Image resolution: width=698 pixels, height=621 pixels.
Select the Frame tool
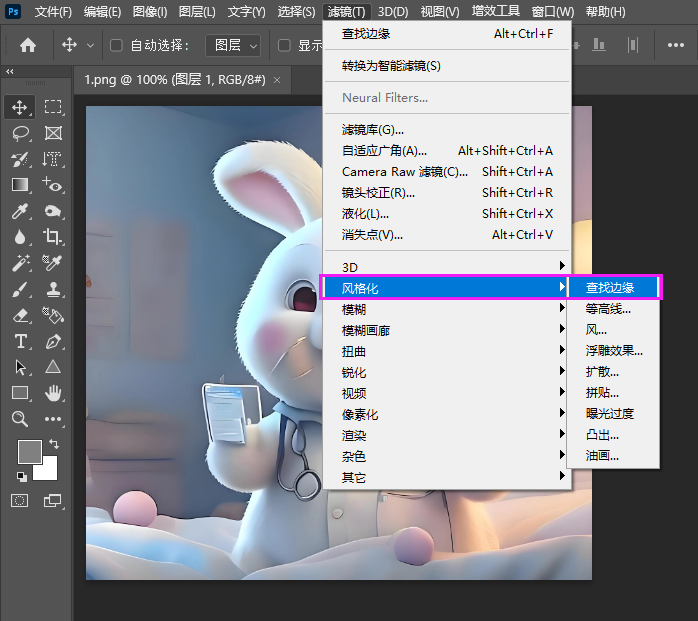coord(53,133)
